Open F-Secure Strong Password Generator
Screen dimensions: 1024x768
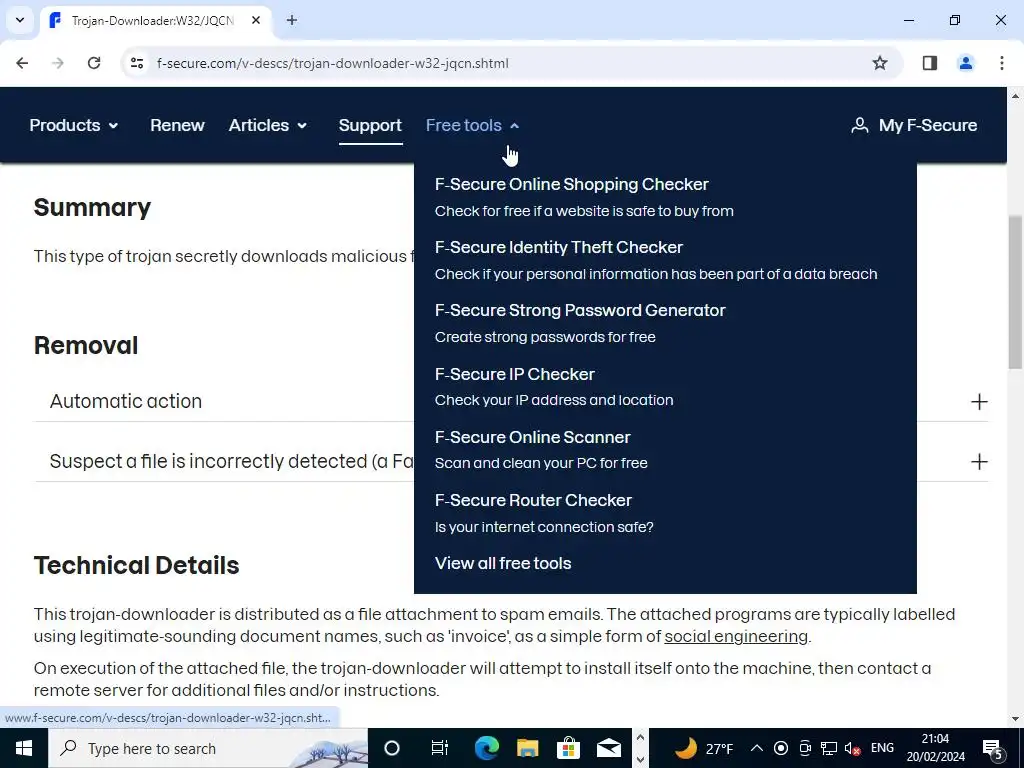tap(580, 310)
